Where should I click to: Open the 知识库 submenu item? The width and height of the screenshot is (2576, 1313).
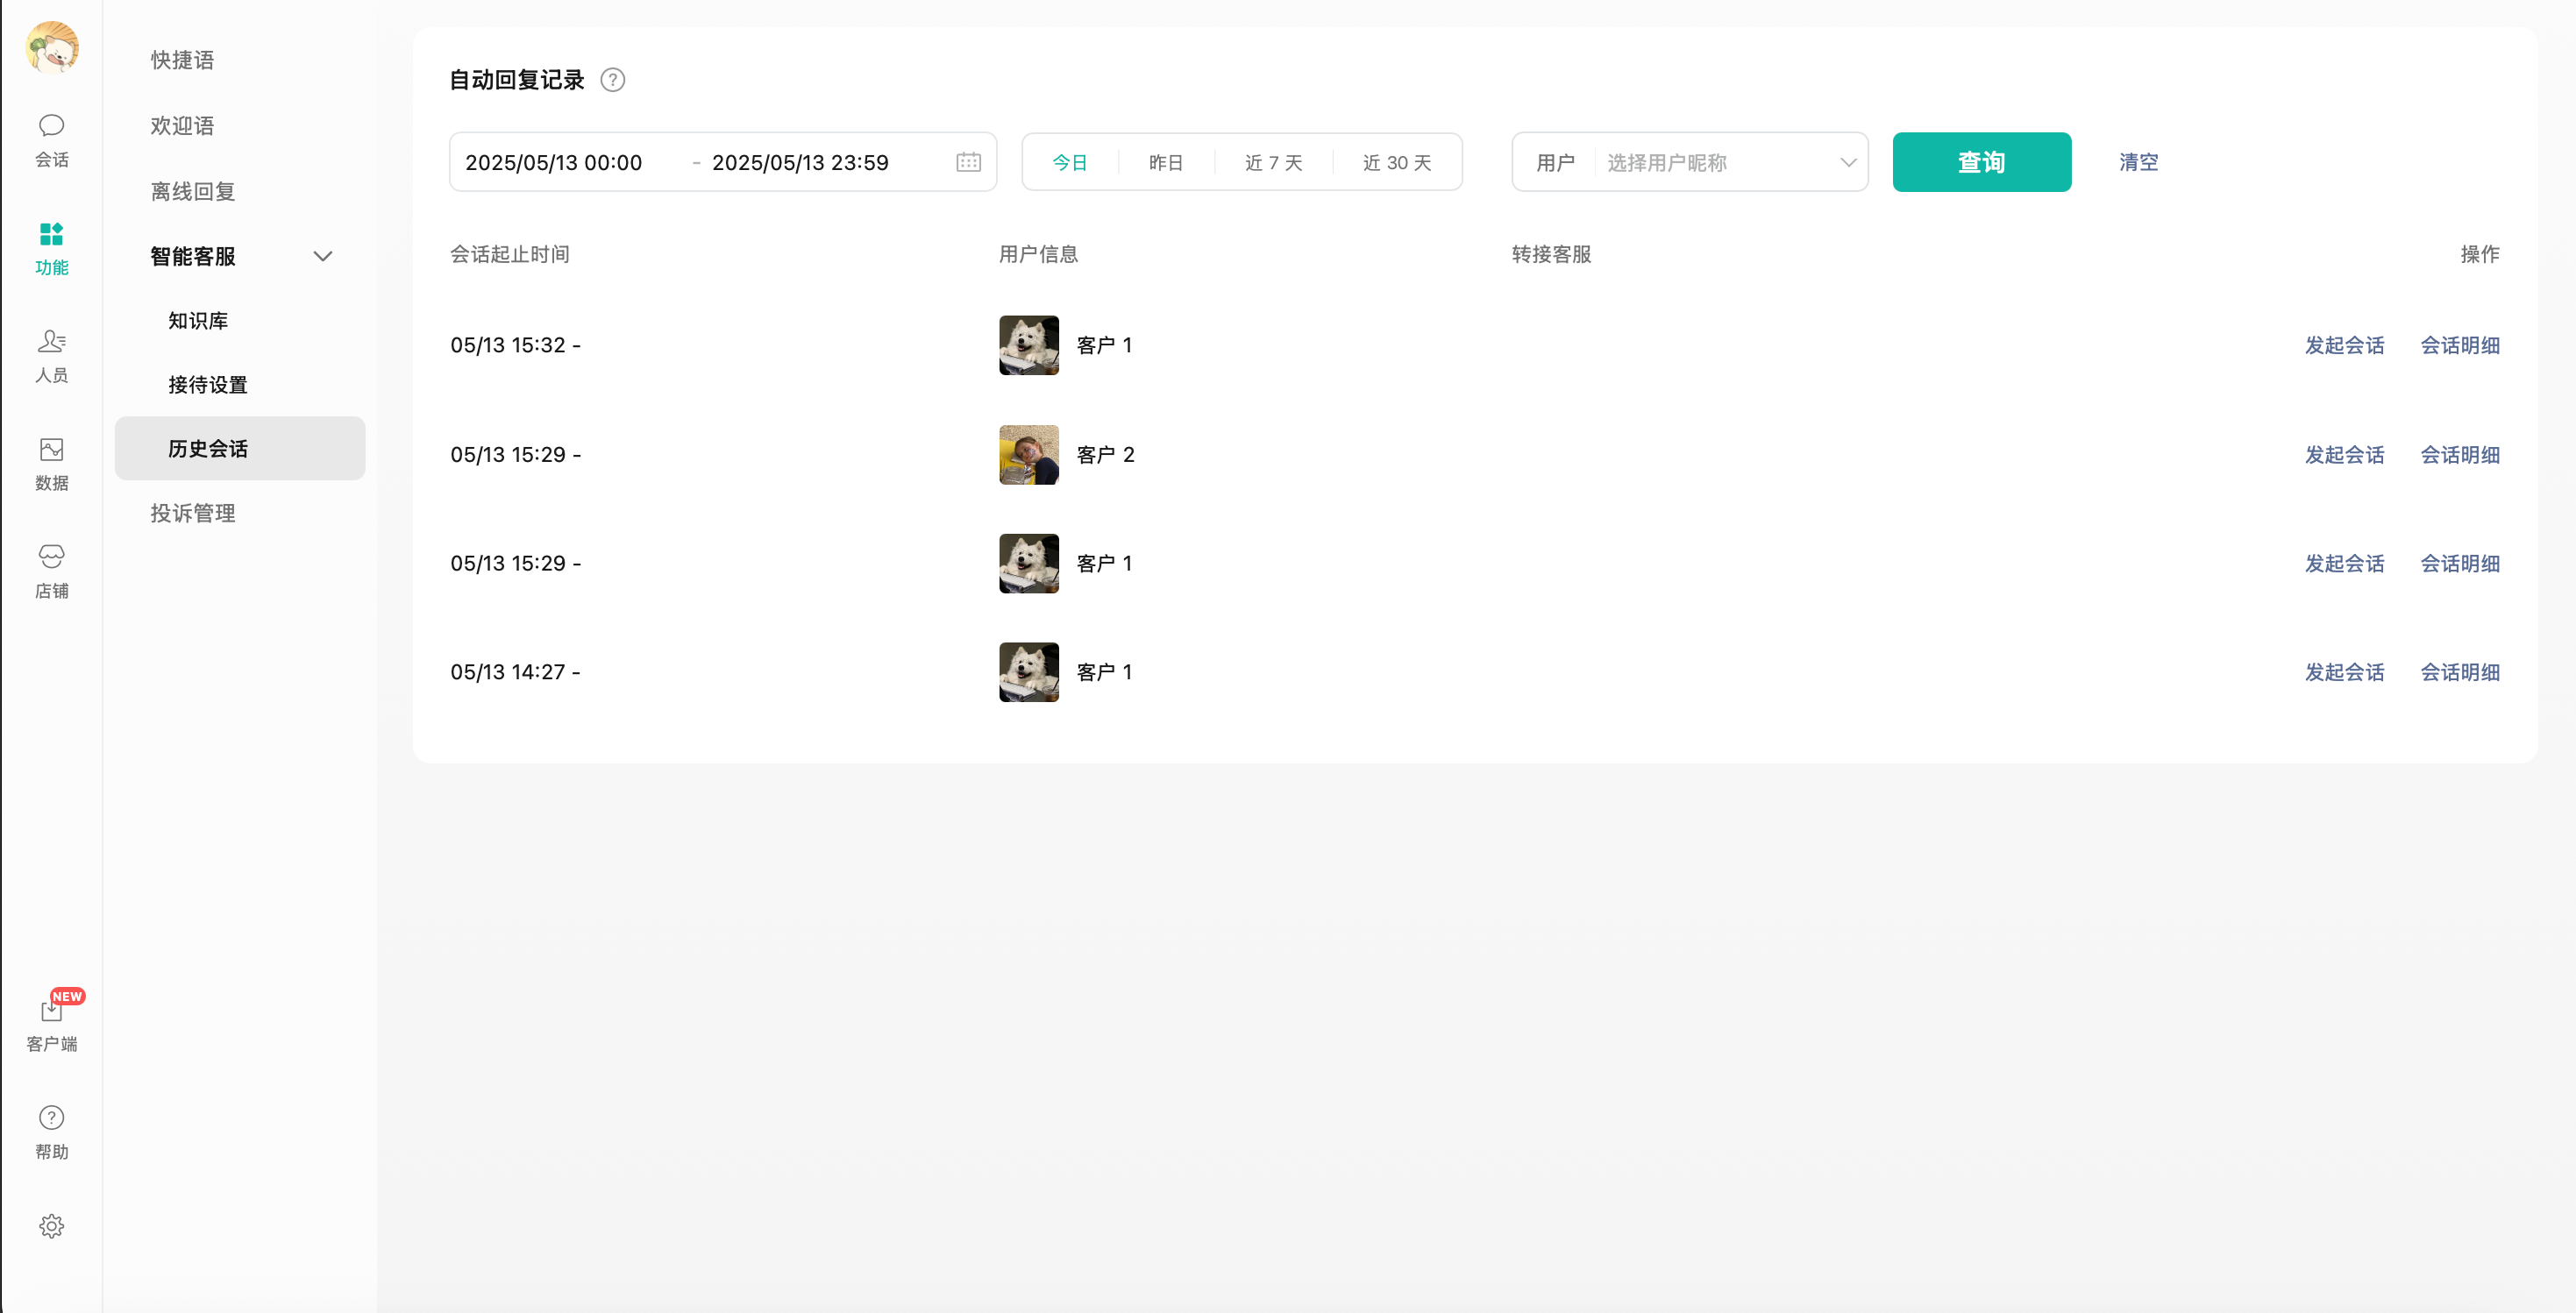198,321
